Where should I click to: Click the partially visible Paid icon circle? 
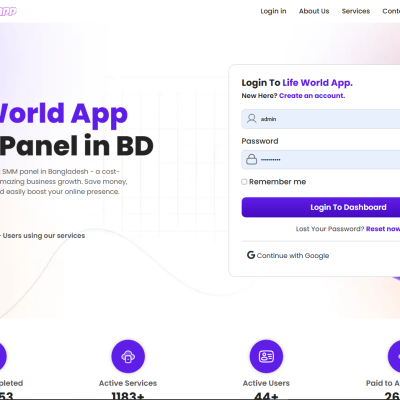394,356
